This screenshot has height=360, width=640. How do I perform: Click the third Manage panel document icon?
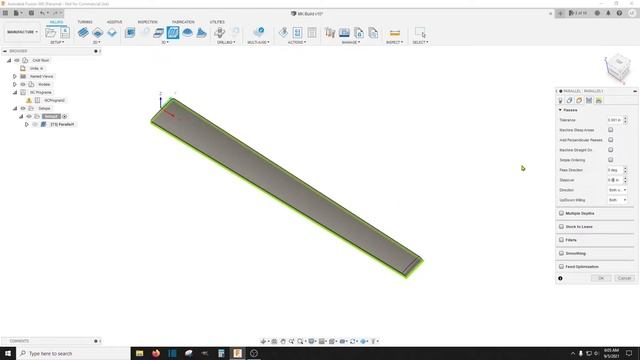[x=359, y=33]
